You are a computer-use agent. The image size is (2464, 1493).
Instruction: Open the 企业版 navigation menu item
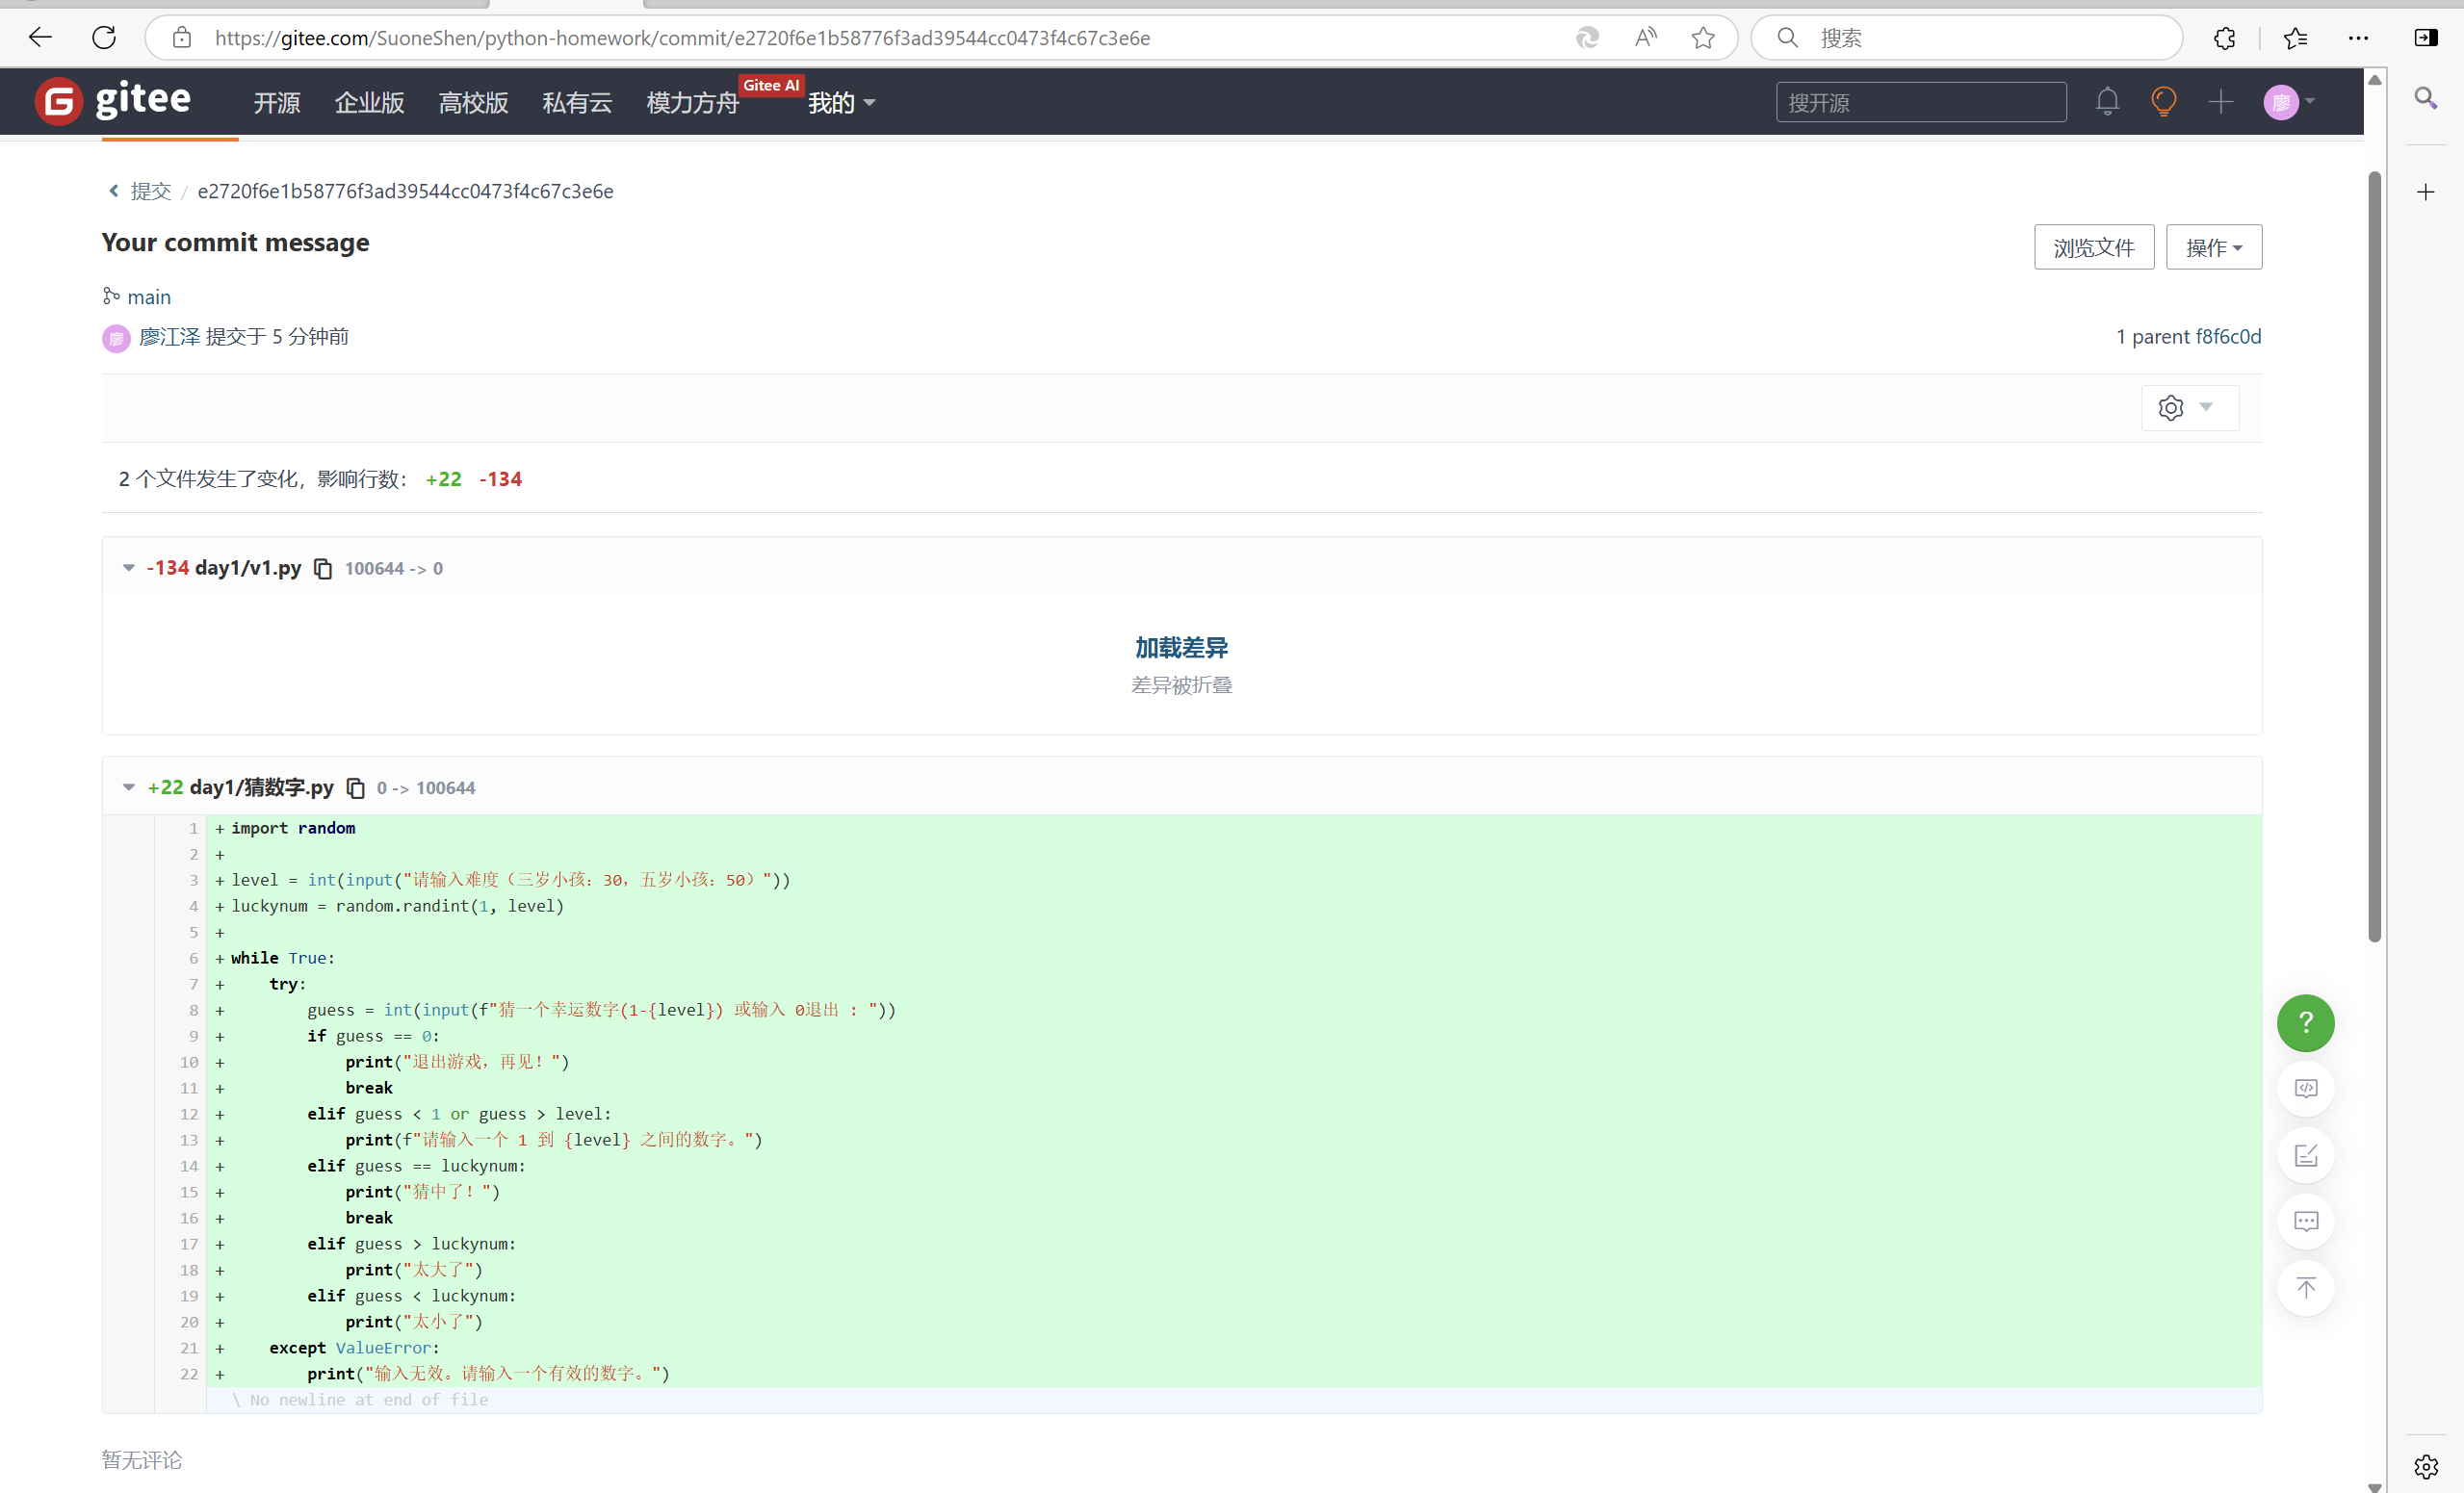[x=369, y=103]
